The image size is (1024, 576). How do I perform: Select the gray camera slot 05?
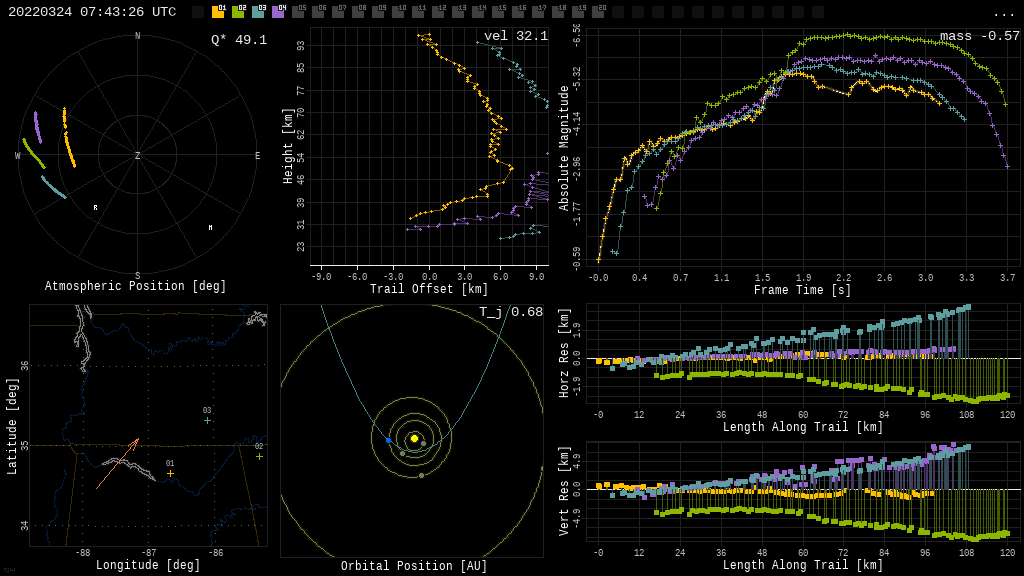pyautogui.click(x=298, y=12)
